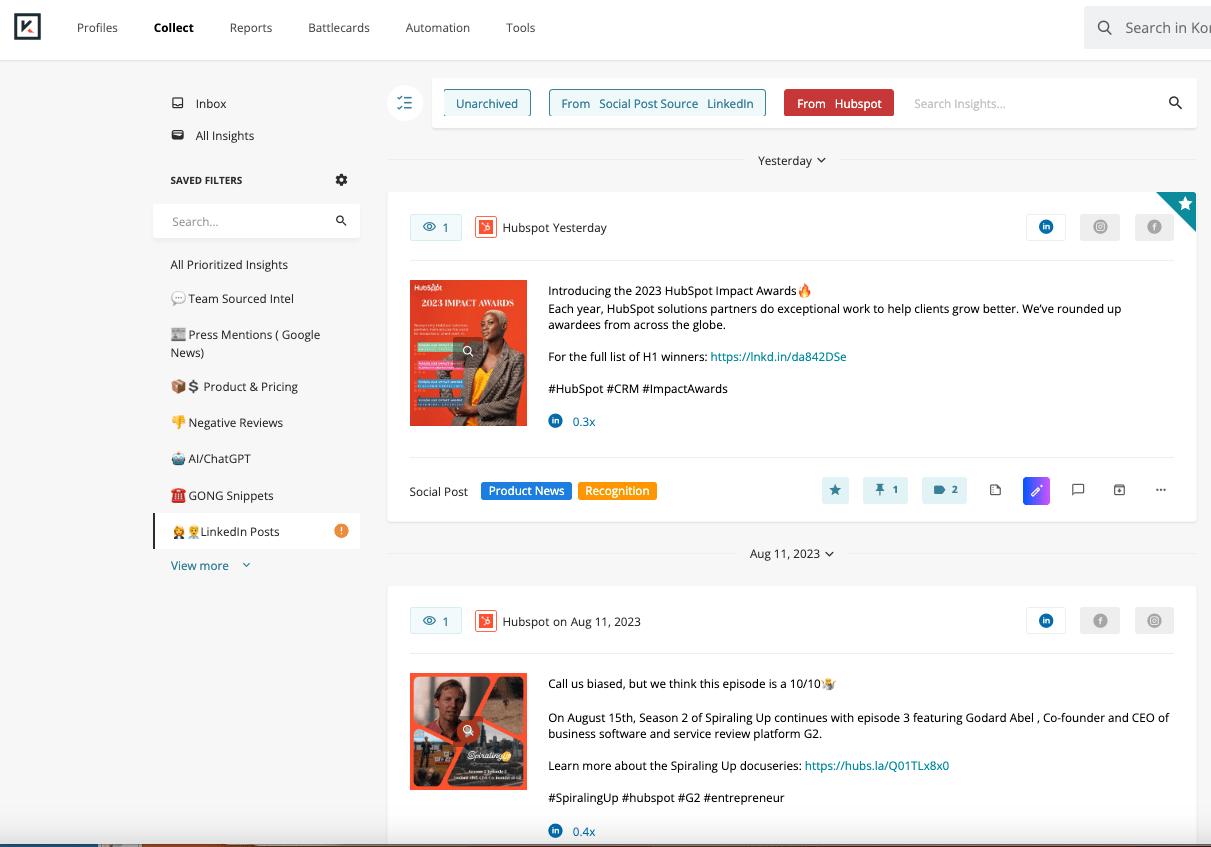Click LinkedIn icon beside 0.4x
Image resolution: width=1211 pixels, height=847 pixels.
tap(556, 831)
